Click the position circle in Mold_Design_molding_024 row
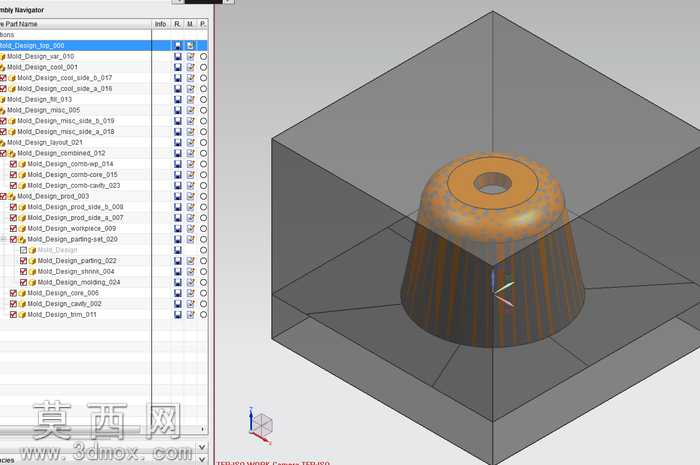Viewport: 700px width, 465px height. (x=203, y=282)
